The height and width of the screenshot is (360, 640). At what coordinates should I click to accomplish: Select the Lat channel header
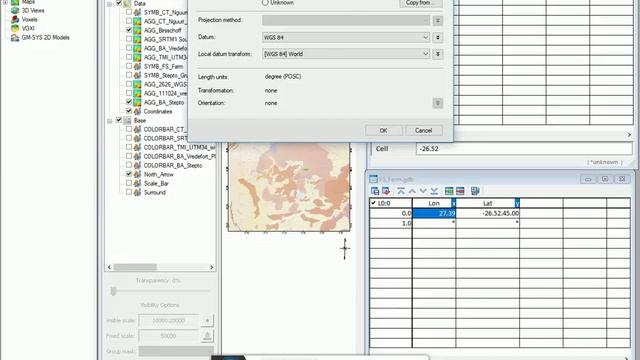tap(487, 203)
